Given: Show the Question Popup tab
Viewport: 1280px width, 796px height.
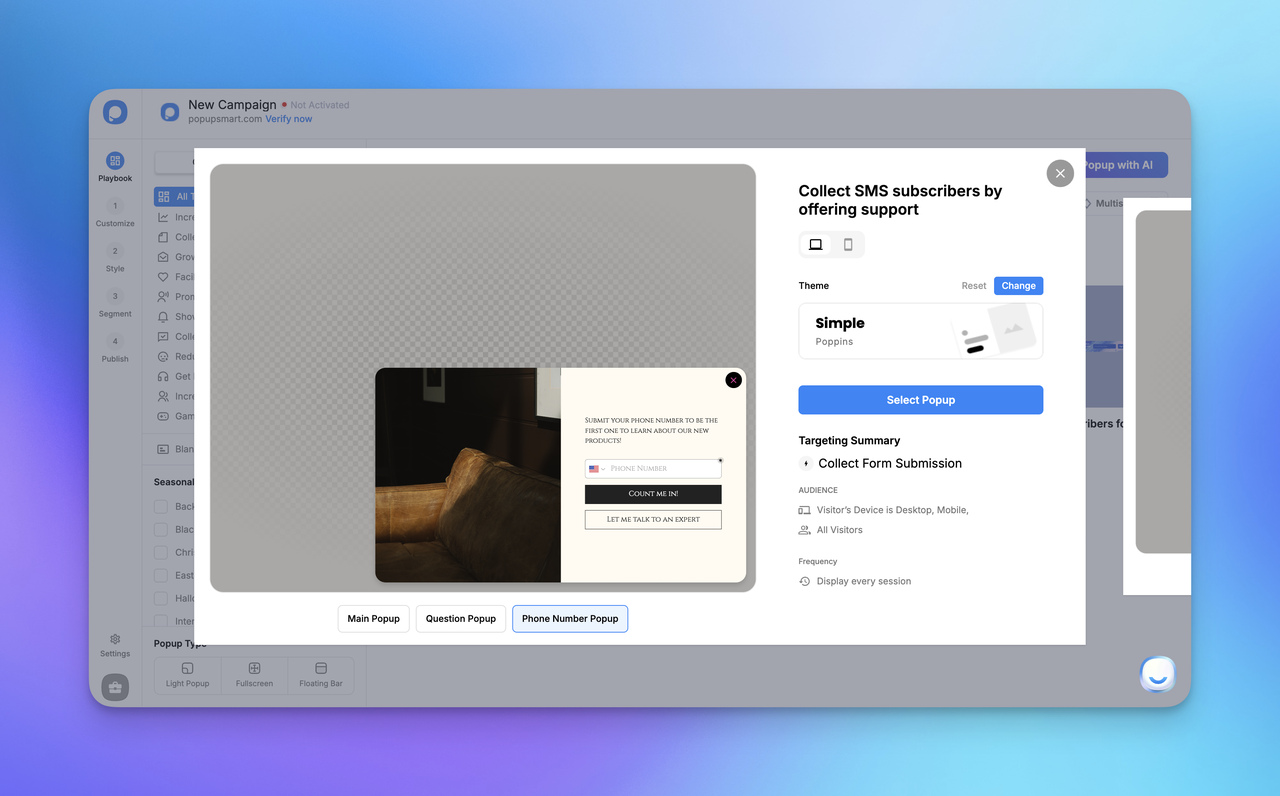Looking at the screenshot, I should [461, 619].
